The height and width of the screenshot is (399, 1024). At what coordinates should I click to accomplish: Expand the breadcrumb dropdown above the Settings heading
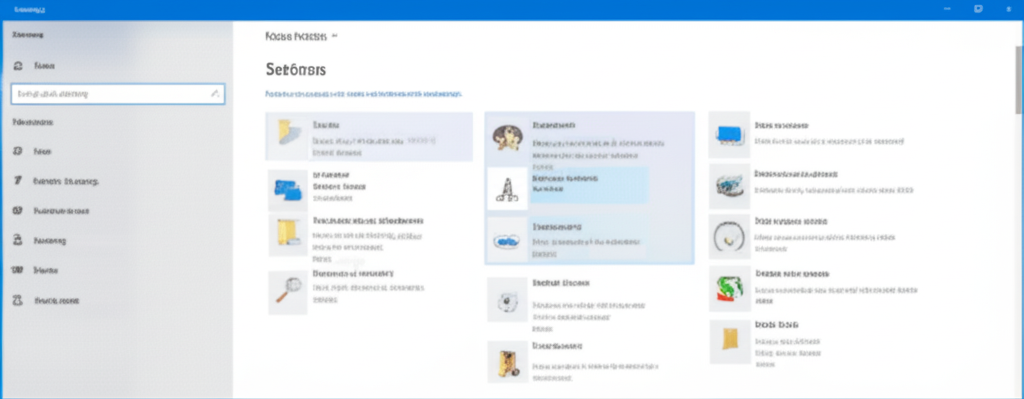[334, 37]
